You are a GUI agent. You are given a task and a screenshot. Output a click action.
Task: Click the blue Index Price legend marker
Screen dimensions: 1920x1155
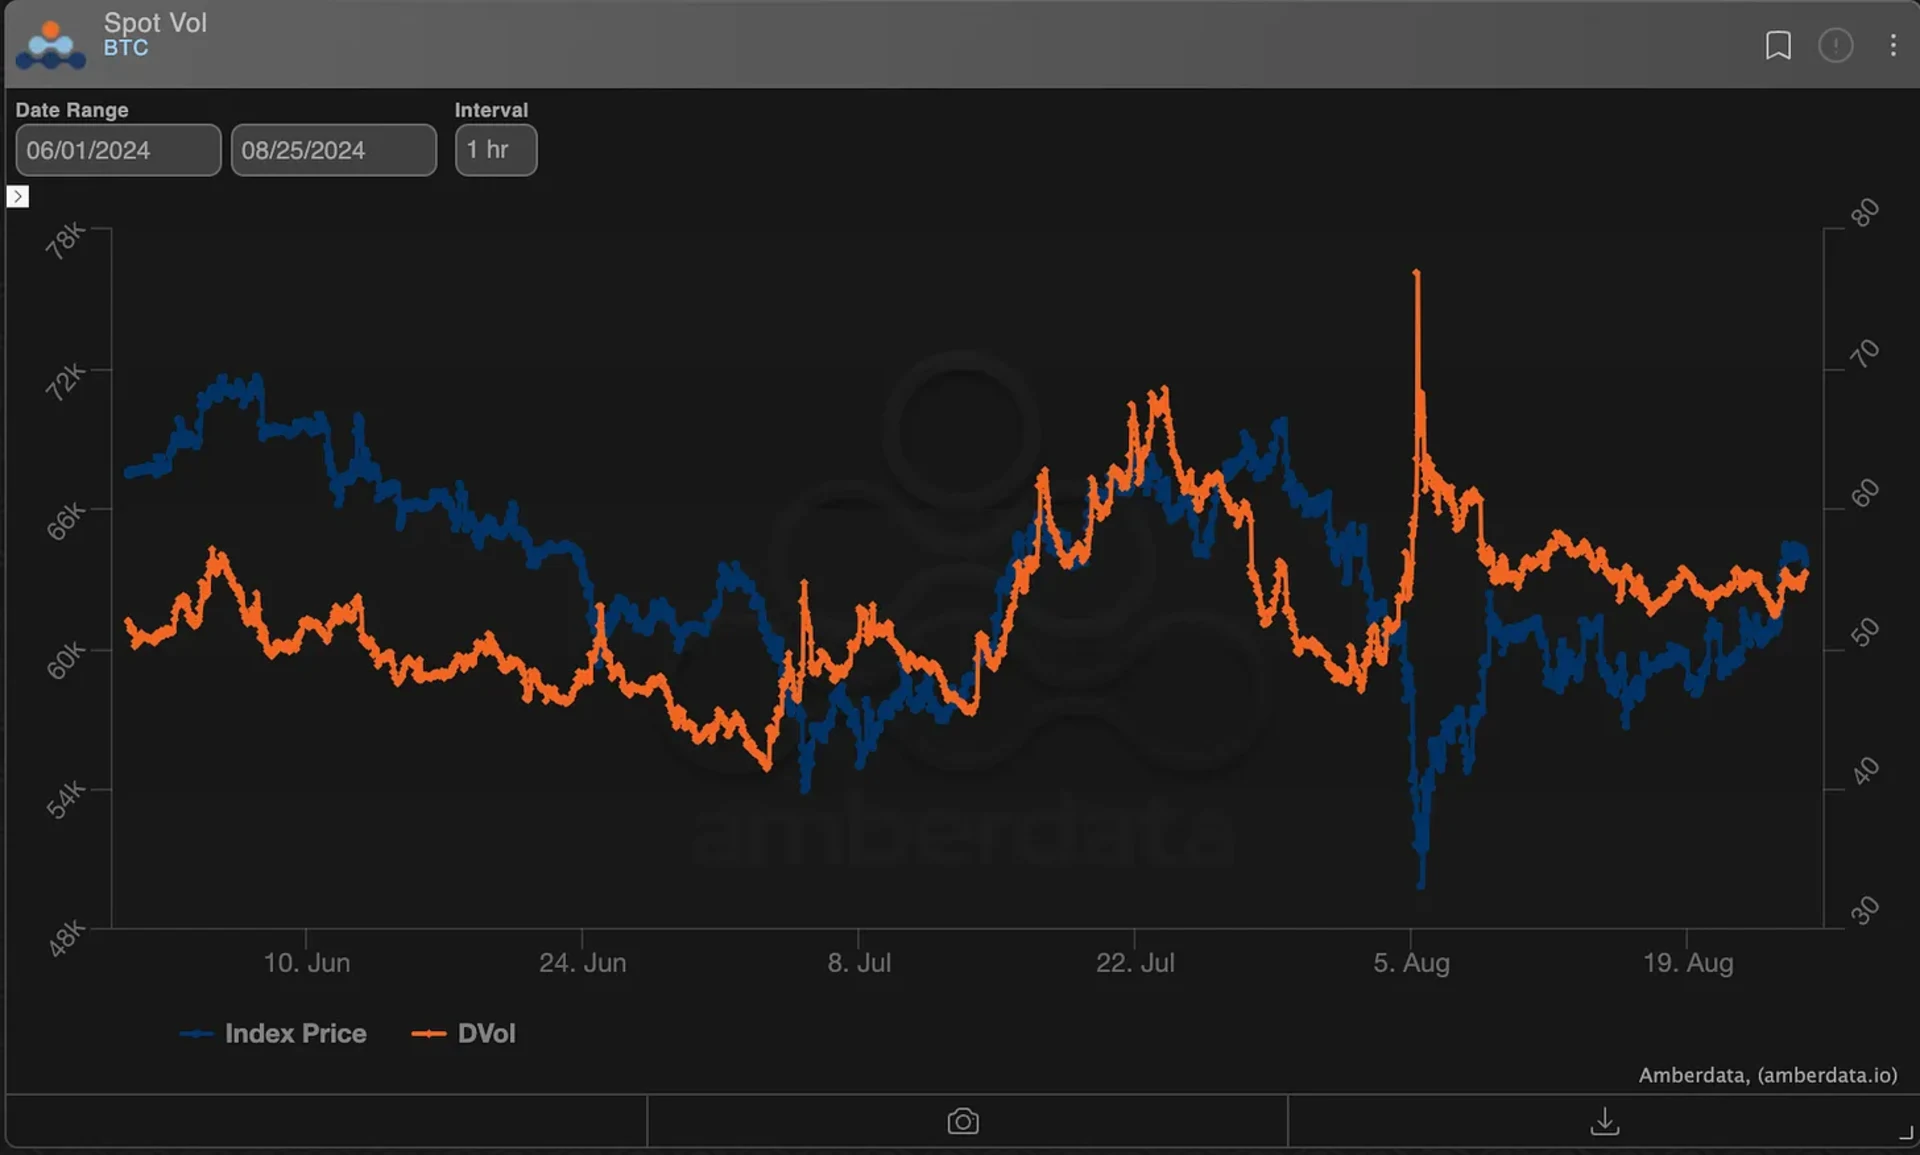pyautogui.click(x=196, y=1034)
